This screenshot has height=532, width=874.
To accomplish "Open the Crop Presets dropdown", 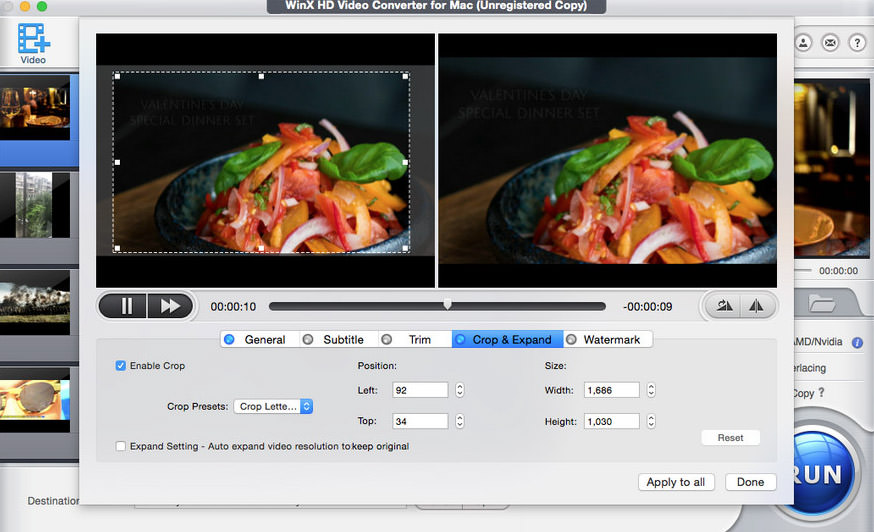I will 273,407.
